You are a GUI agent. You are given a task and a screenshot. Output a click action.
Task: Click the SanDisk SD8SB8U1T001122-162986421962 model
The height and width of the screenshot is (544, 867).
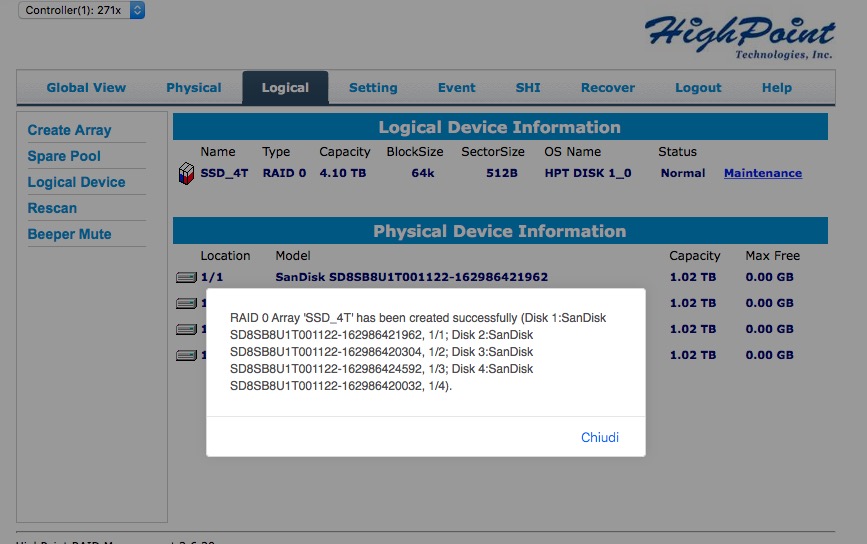pos(412,277)
